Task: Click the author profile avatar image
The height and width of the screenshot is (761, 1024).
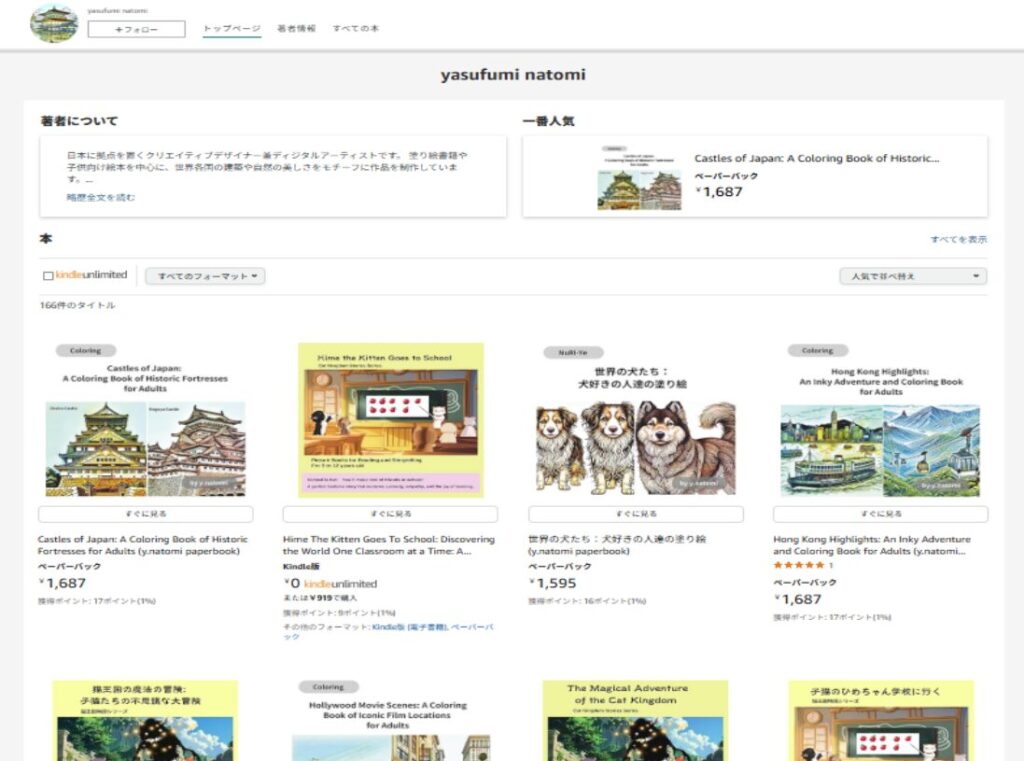Action: [x=54, y=24]
